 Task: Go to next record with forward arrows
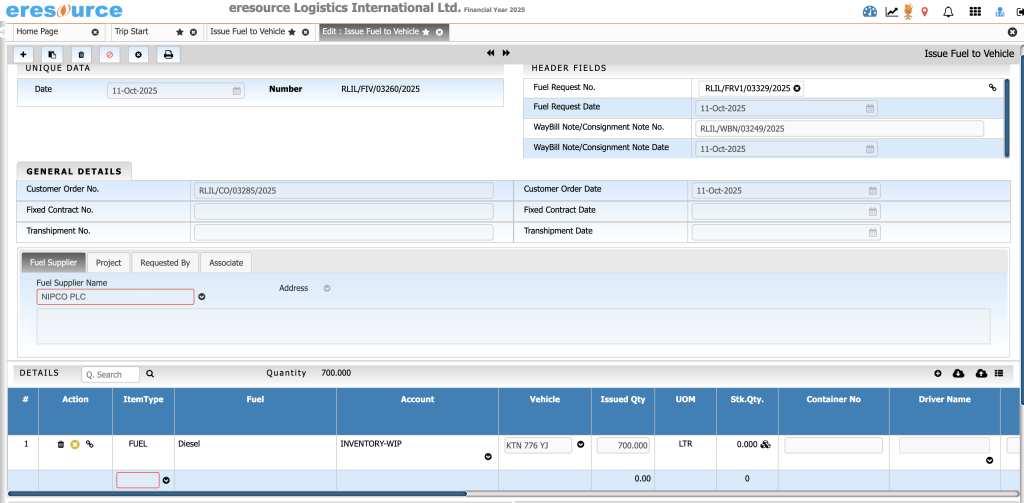click(x=507, y=53)
